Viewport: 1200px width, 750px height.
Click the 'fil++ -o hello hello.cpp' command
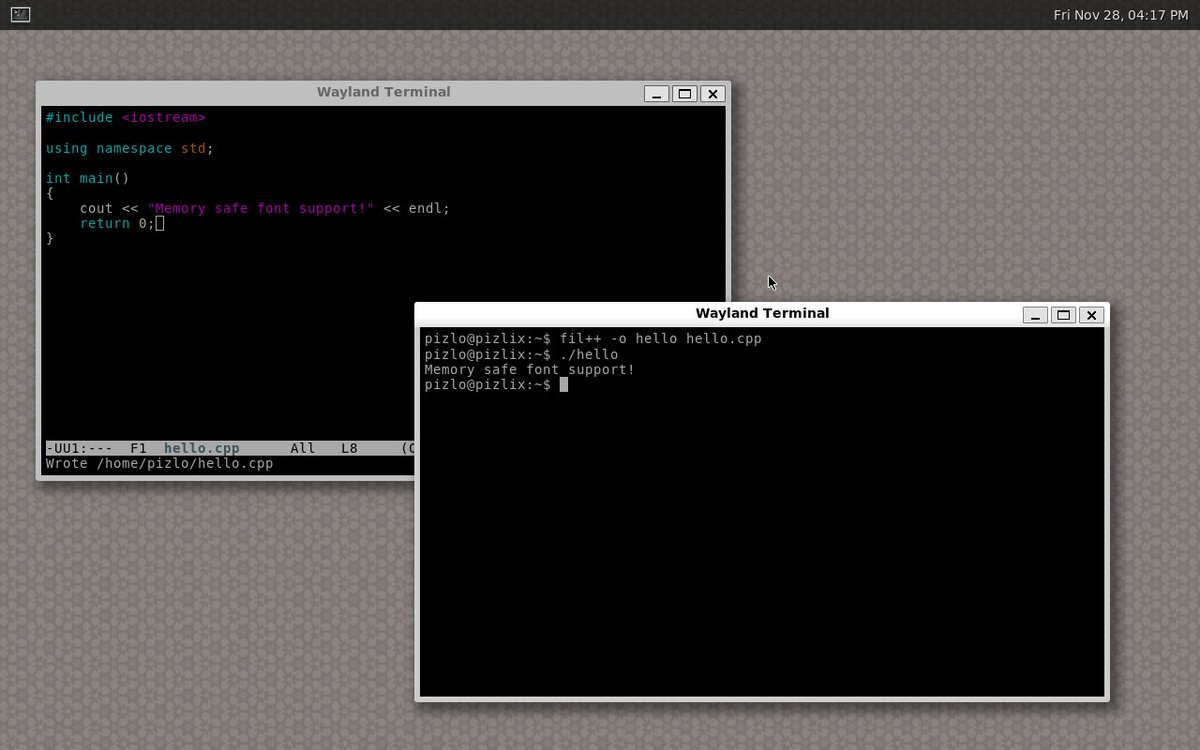(x=661, y=339)
